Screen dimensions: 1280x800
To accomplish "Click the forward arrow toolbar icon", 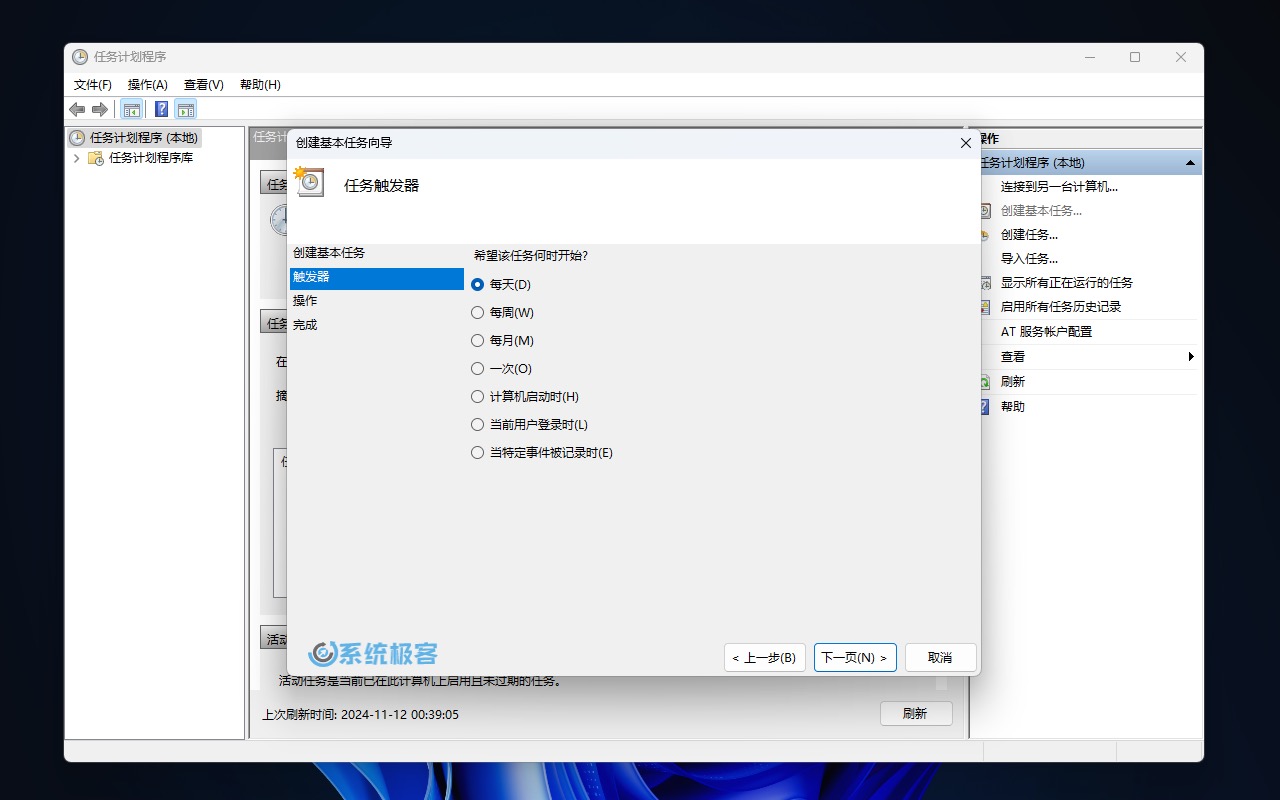I will (99, 109).
